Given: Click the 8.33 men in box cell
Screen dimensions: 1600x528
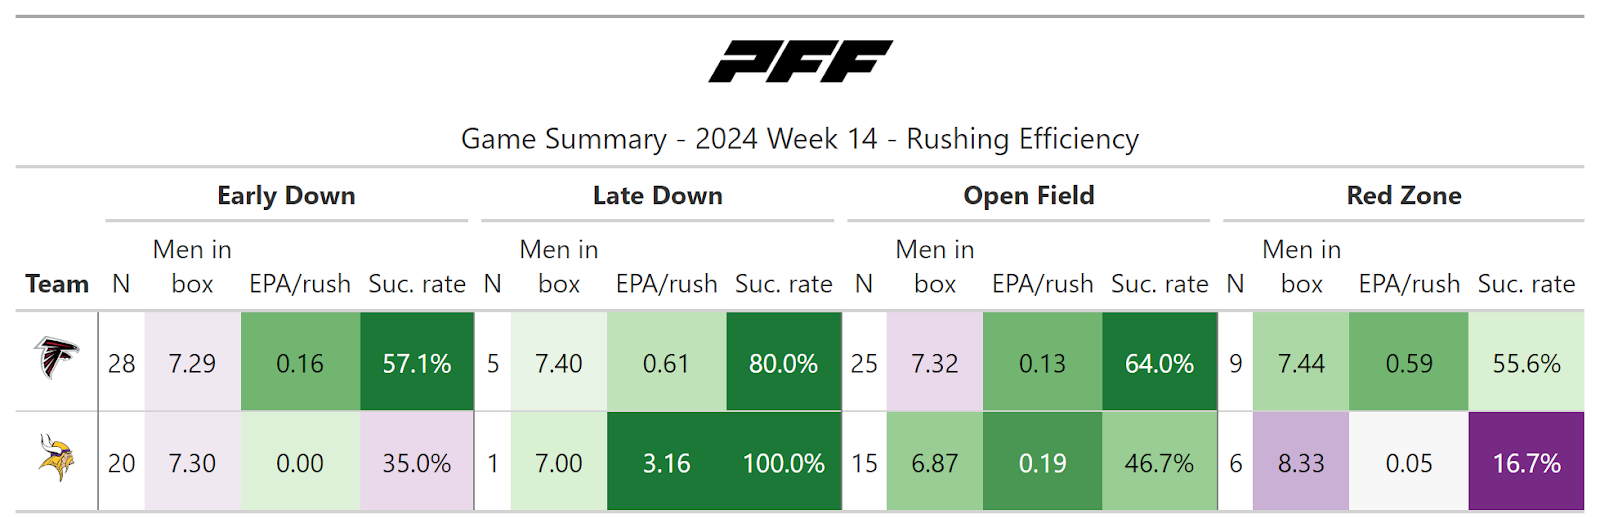Looking at the screenshot, I should (1300, 463).
